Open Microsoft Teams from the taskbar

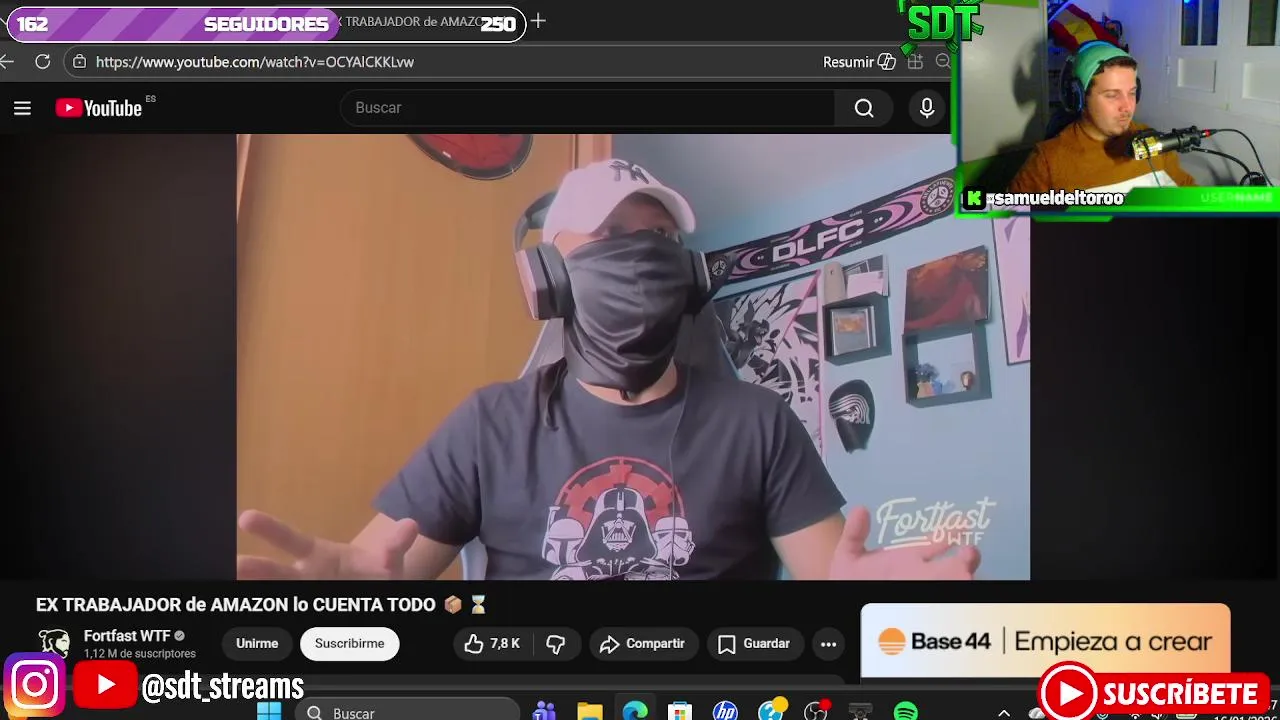[545, 711]
